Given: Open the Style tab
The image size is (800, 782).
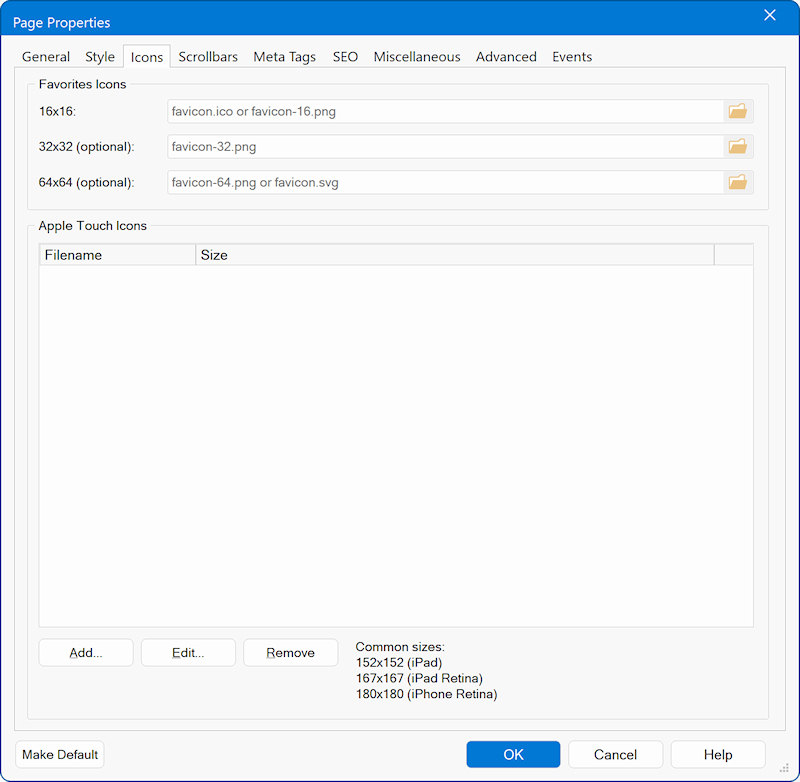Looking at the screenshot, I should (x=100, y=57).
